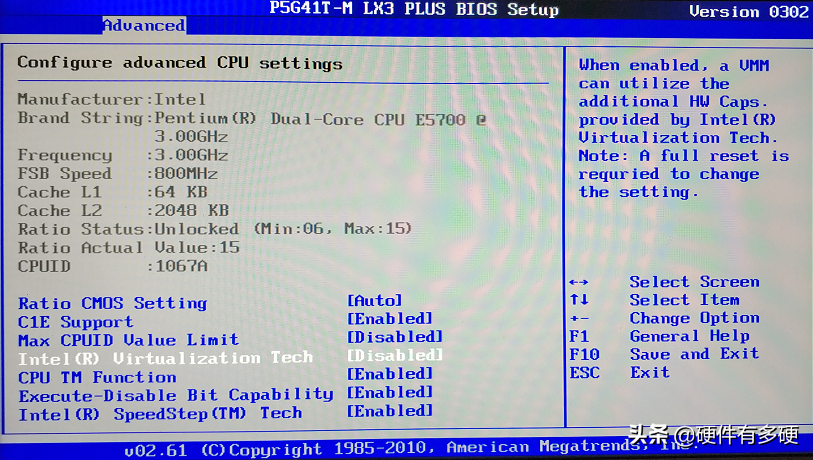This screenshot has height=460, width=813.
Task: Click the Select Screen help text
Action: click(695, 282)
